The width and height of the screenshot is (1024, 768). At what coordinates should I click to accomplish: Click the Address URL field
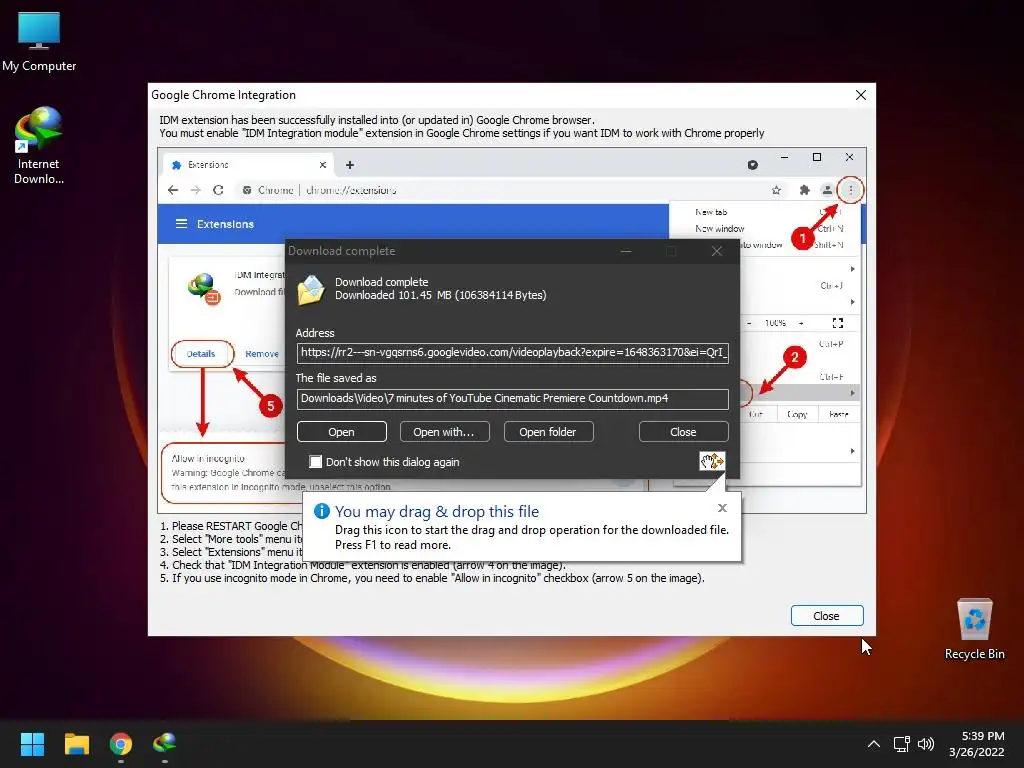pyautogui.click(x=513, y=353)
